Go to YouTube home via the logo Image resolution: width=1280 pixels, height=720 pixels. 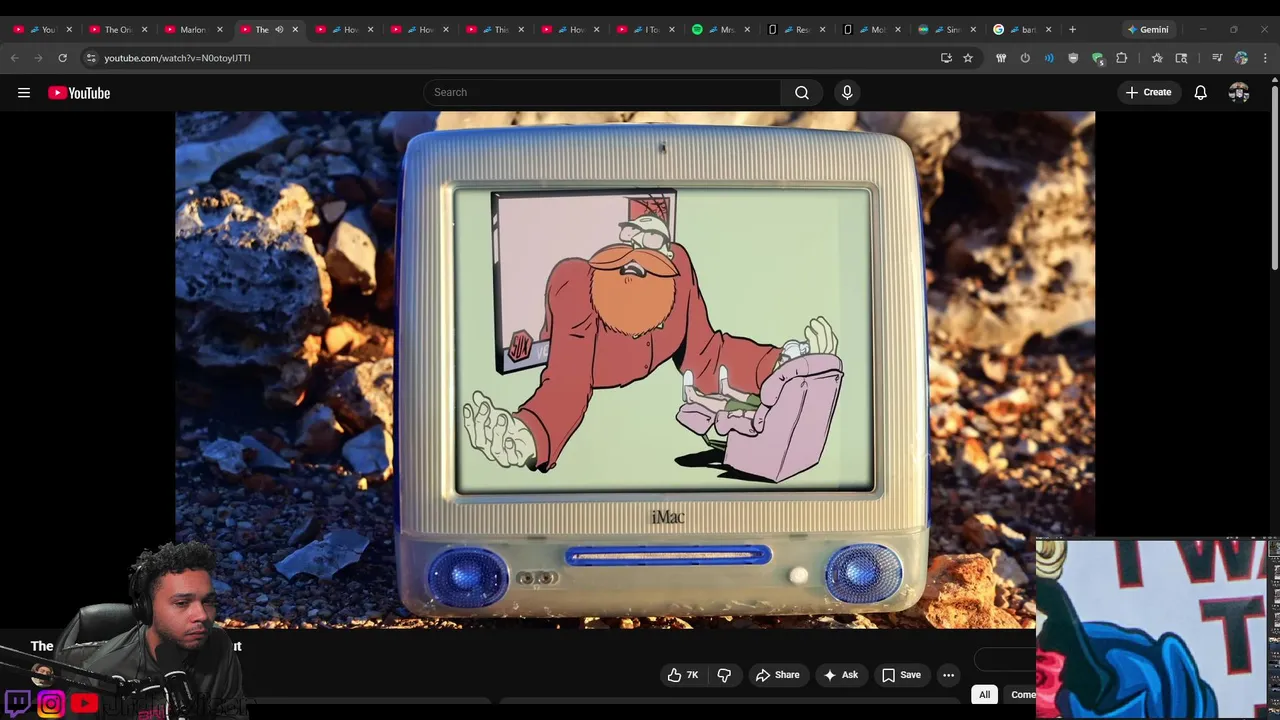(79, 93)
